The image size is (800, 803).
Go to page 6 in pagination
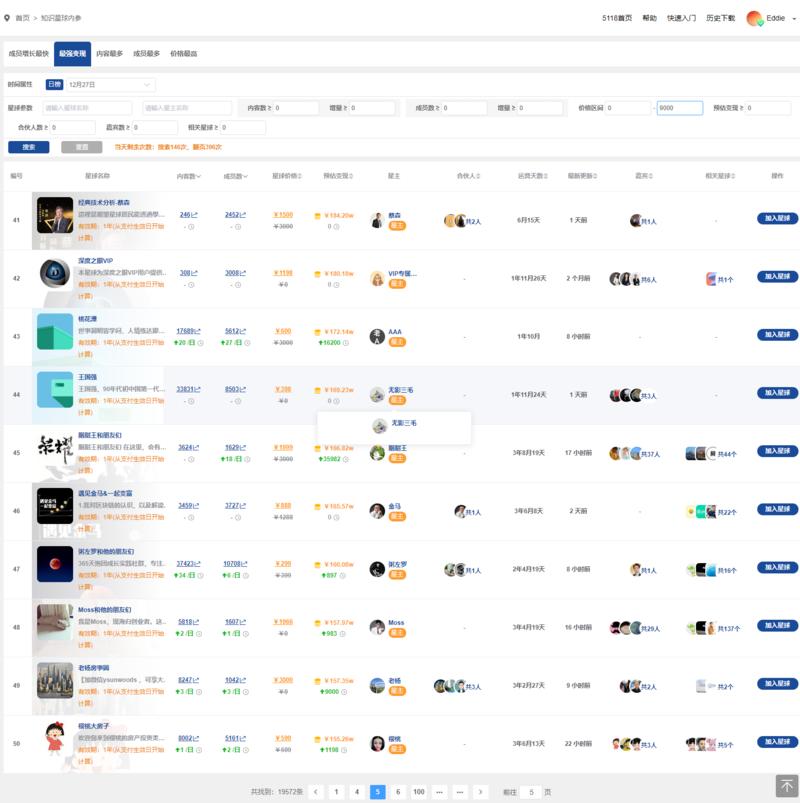pos(398,791)
